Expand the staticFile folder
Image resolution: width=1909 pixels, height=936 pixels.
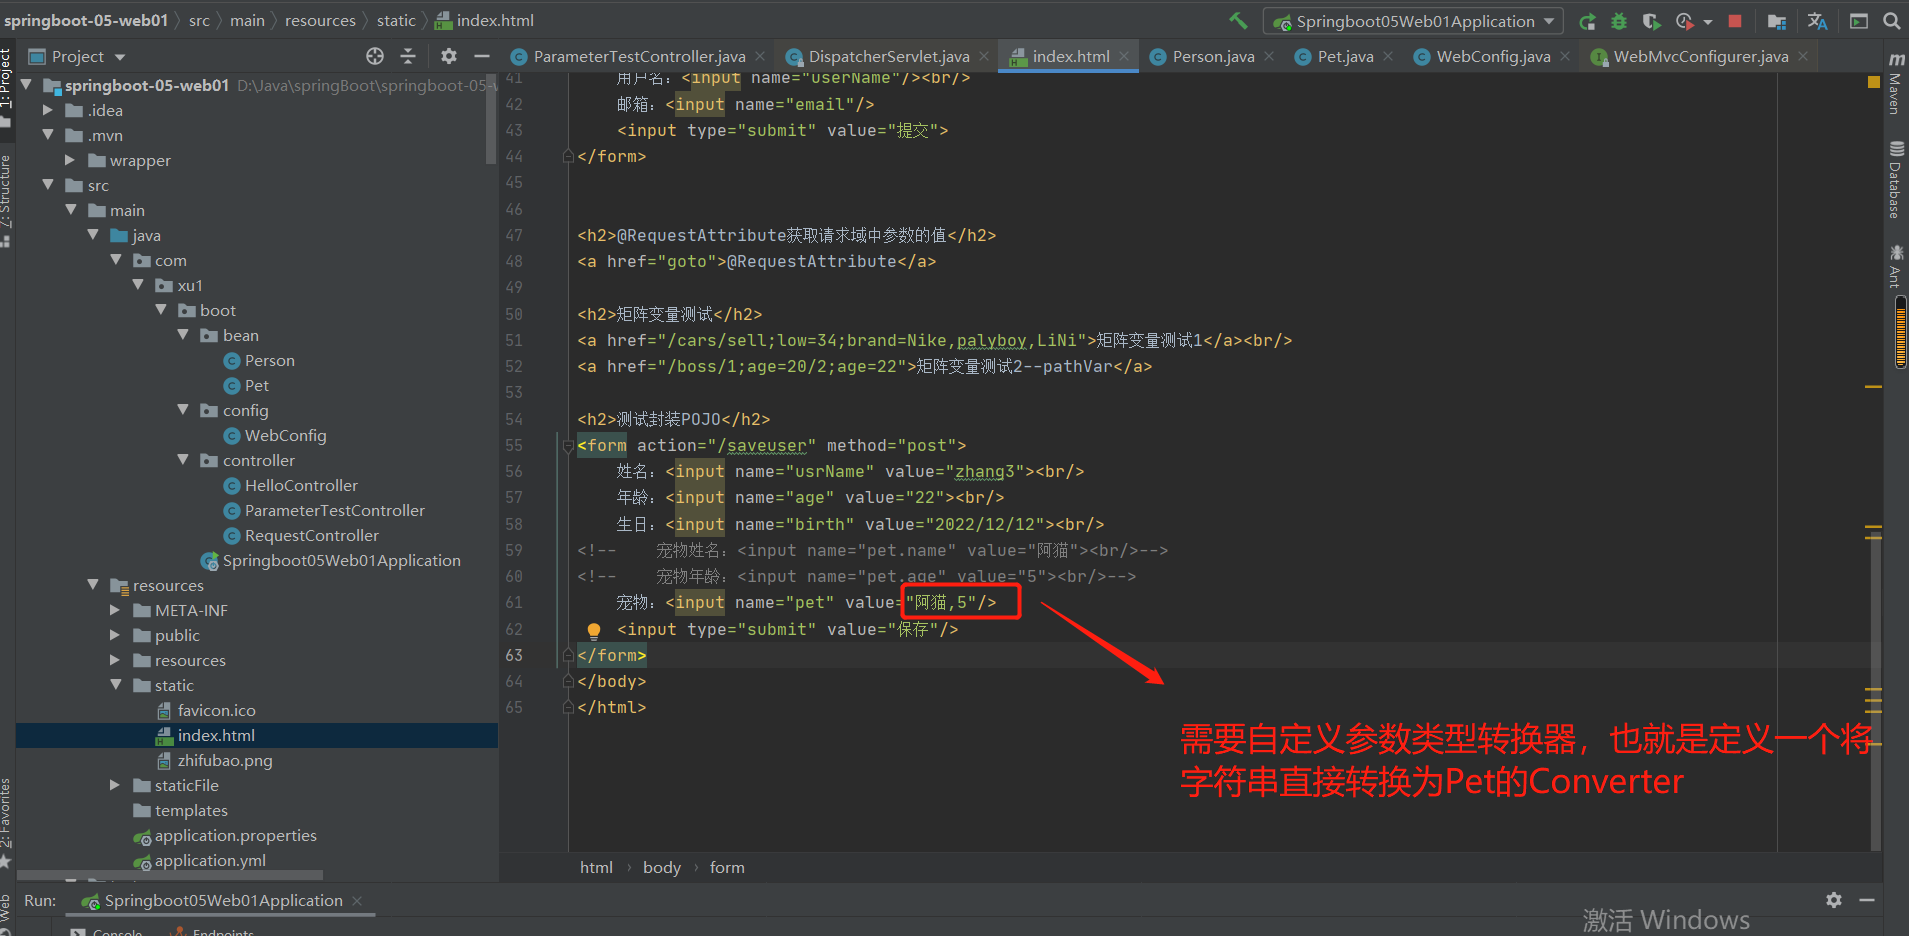[115, 785]
